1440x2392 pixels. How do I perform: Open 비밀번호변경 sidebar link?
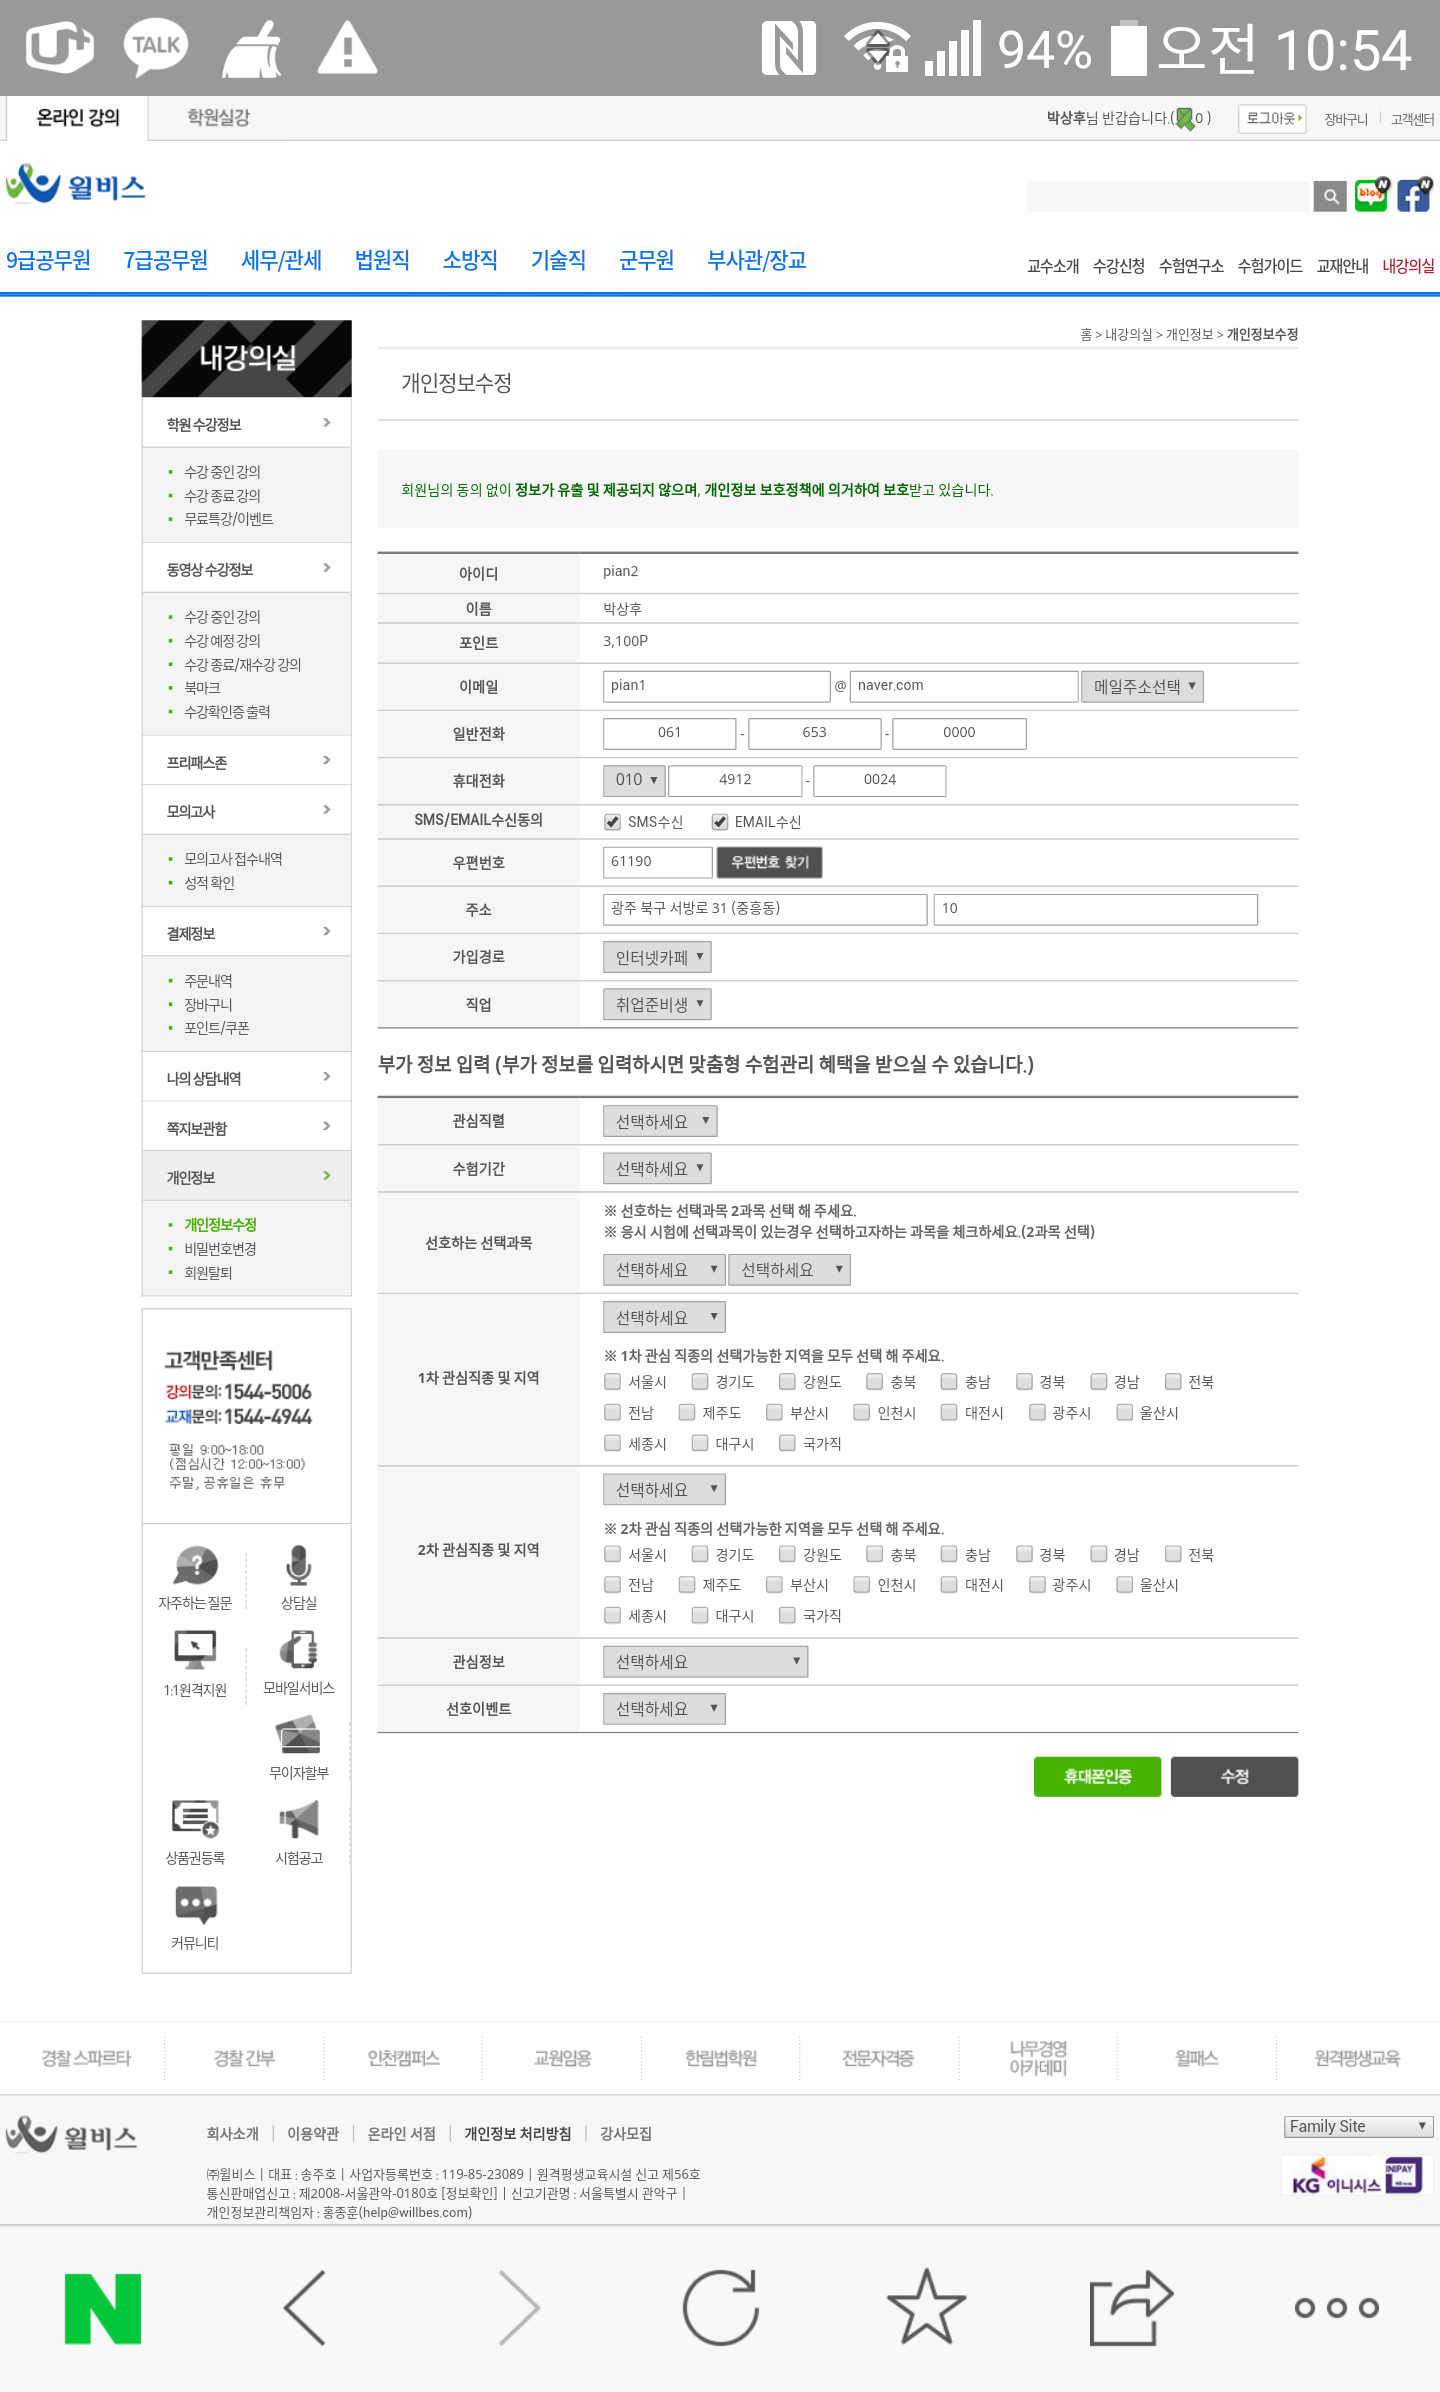[220, 1249]
